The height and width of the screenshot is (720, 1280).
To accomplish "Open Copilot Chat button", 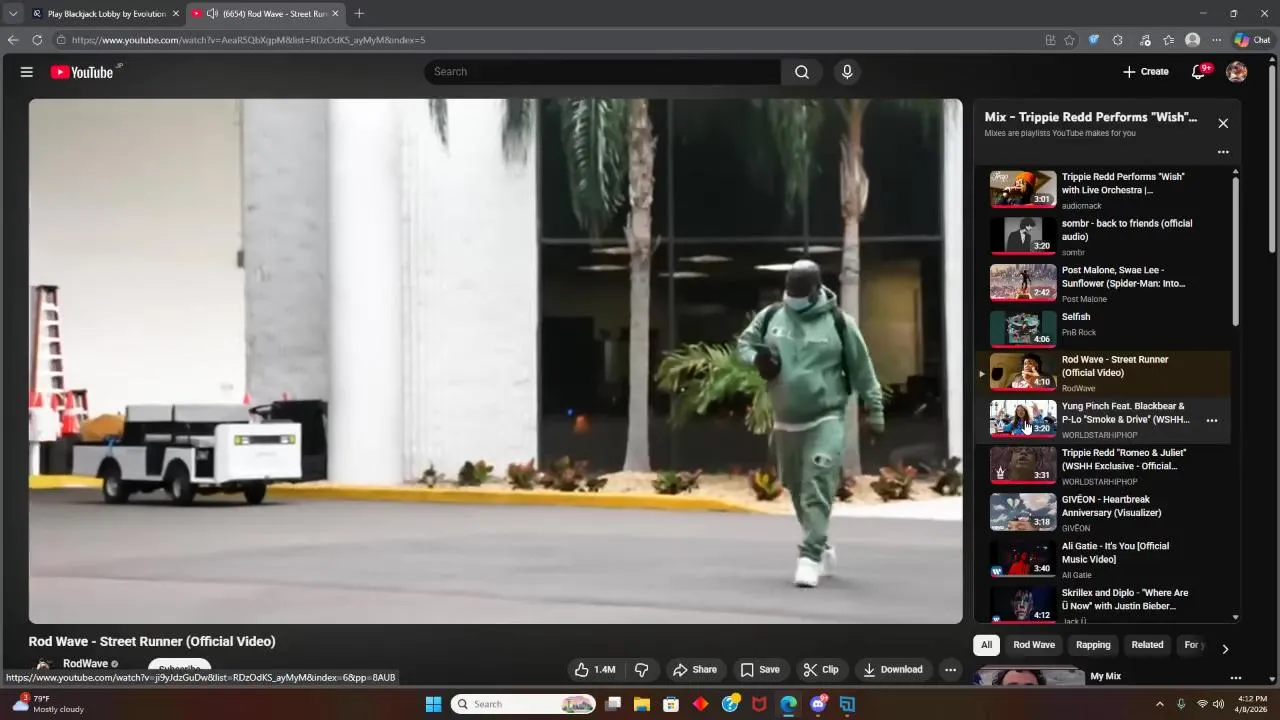I will (1252, 40).
